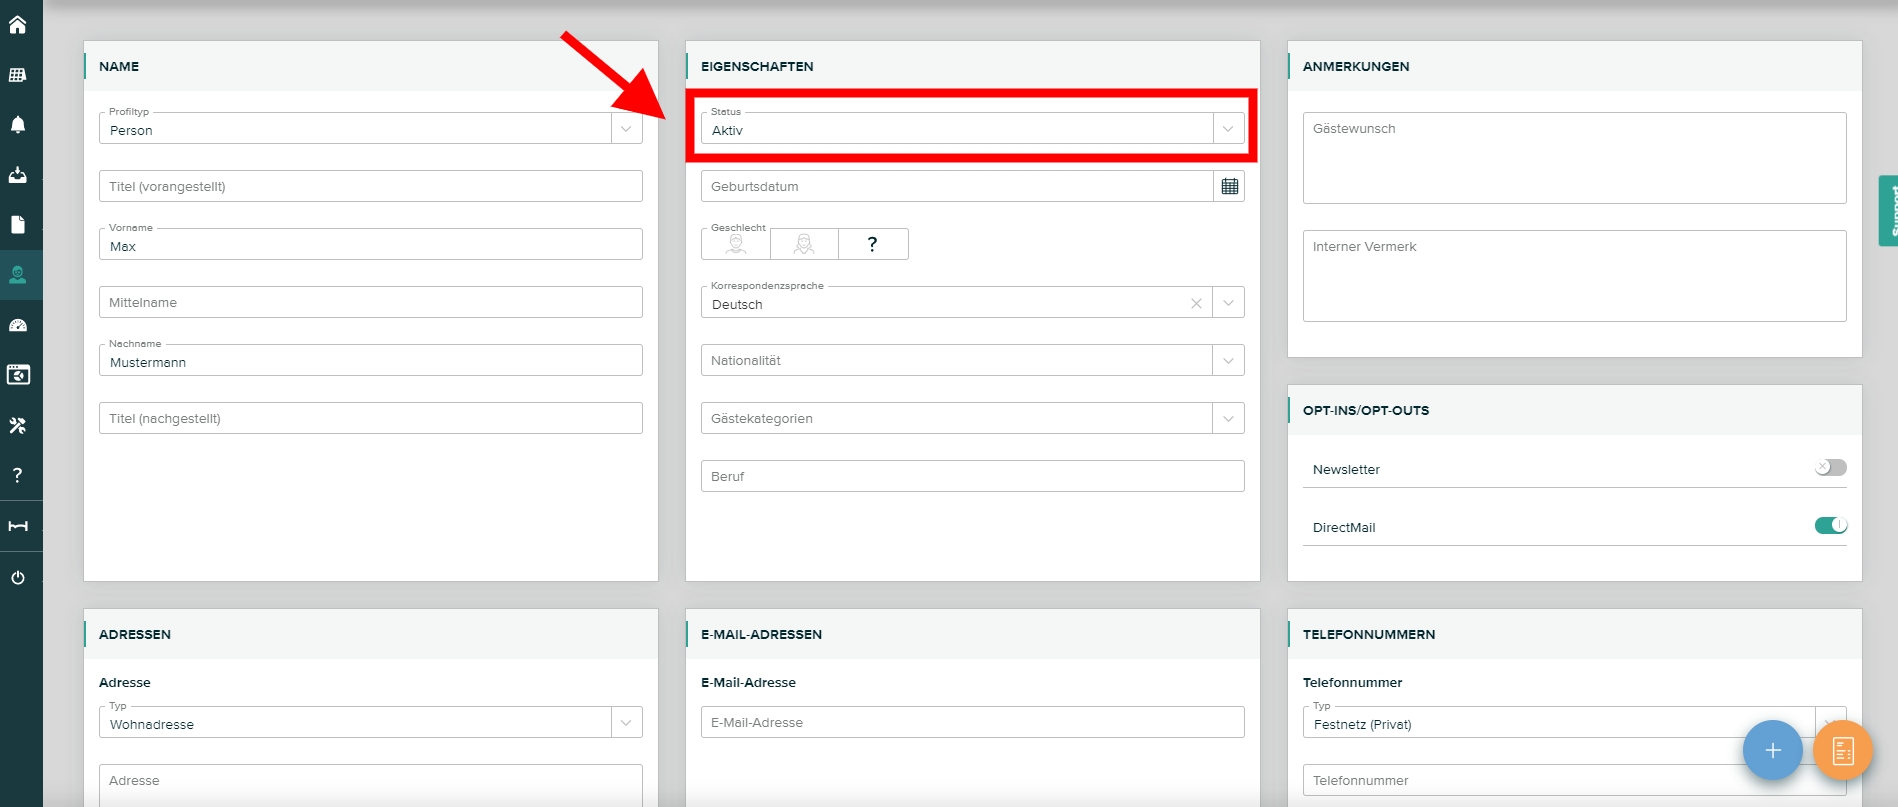Click the calendar icon beside Geburtsdatum
Viewport: 1898px width, 807px height.
(1229, 186)
